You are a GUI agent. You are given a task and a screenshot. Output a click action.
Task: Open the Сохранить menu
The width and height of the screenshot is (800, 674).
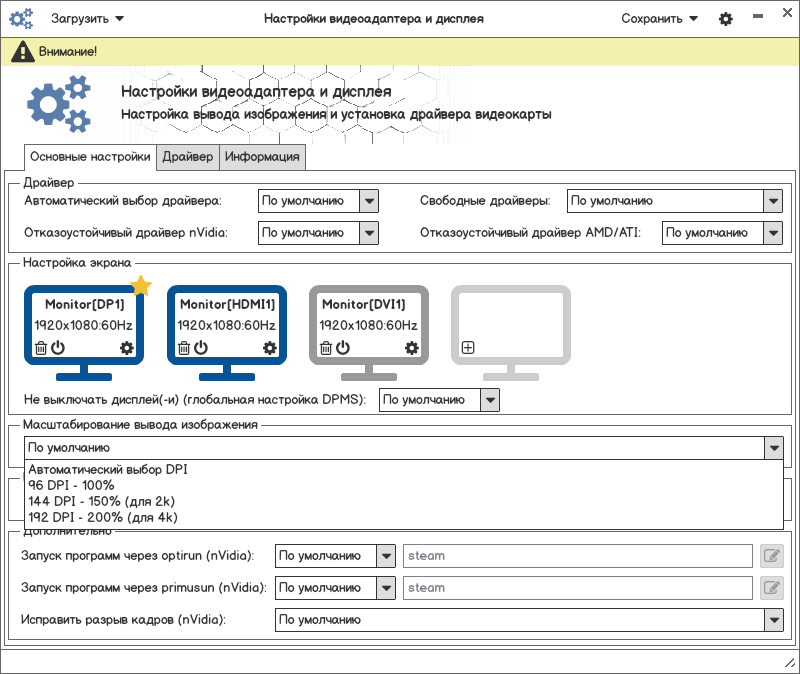point(659,19)
